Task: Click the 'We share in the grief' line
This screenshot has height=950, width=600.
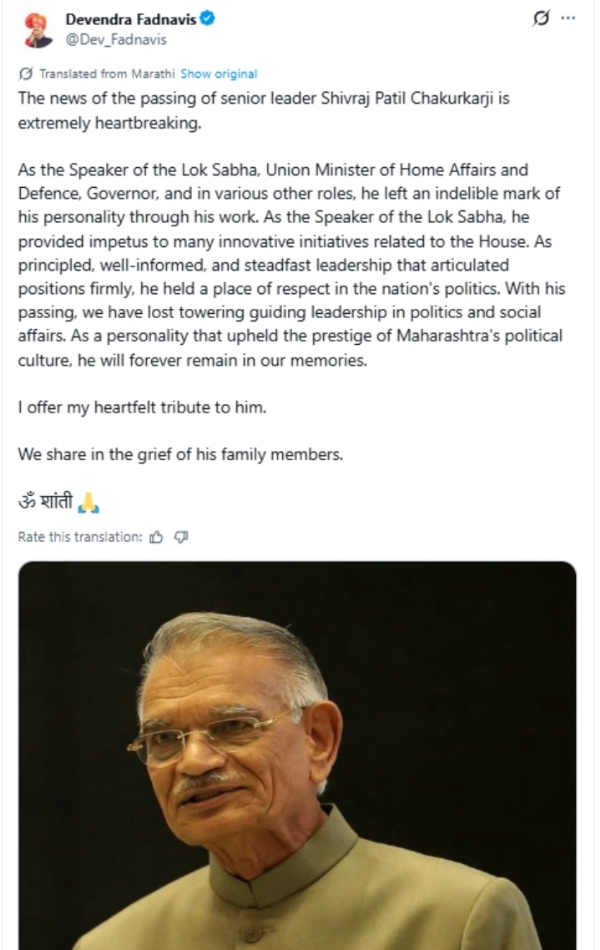Action: pos(180,454)
